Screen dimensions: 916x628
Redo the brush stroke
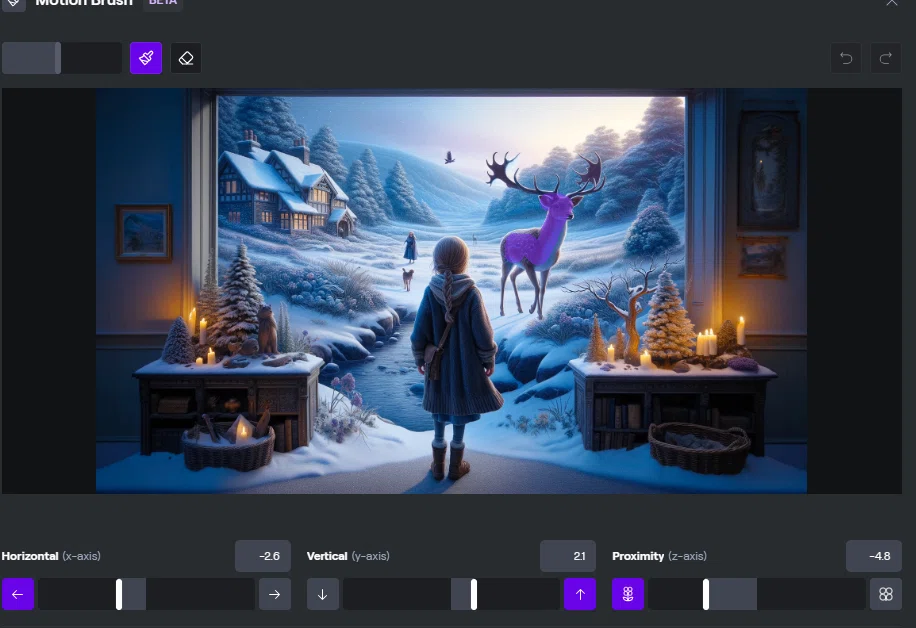point(886,58)
